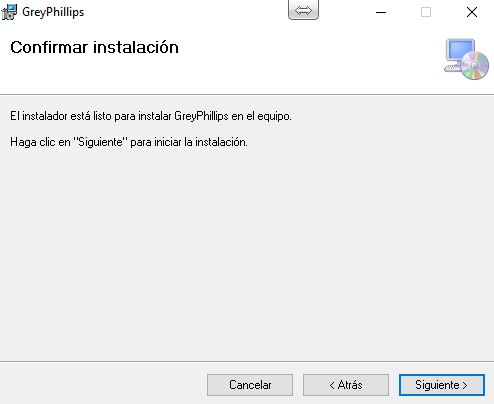Screen dimensions: 494x404
Task: Minimize the GreyPhillips installer window
Action: coord(381,12)
